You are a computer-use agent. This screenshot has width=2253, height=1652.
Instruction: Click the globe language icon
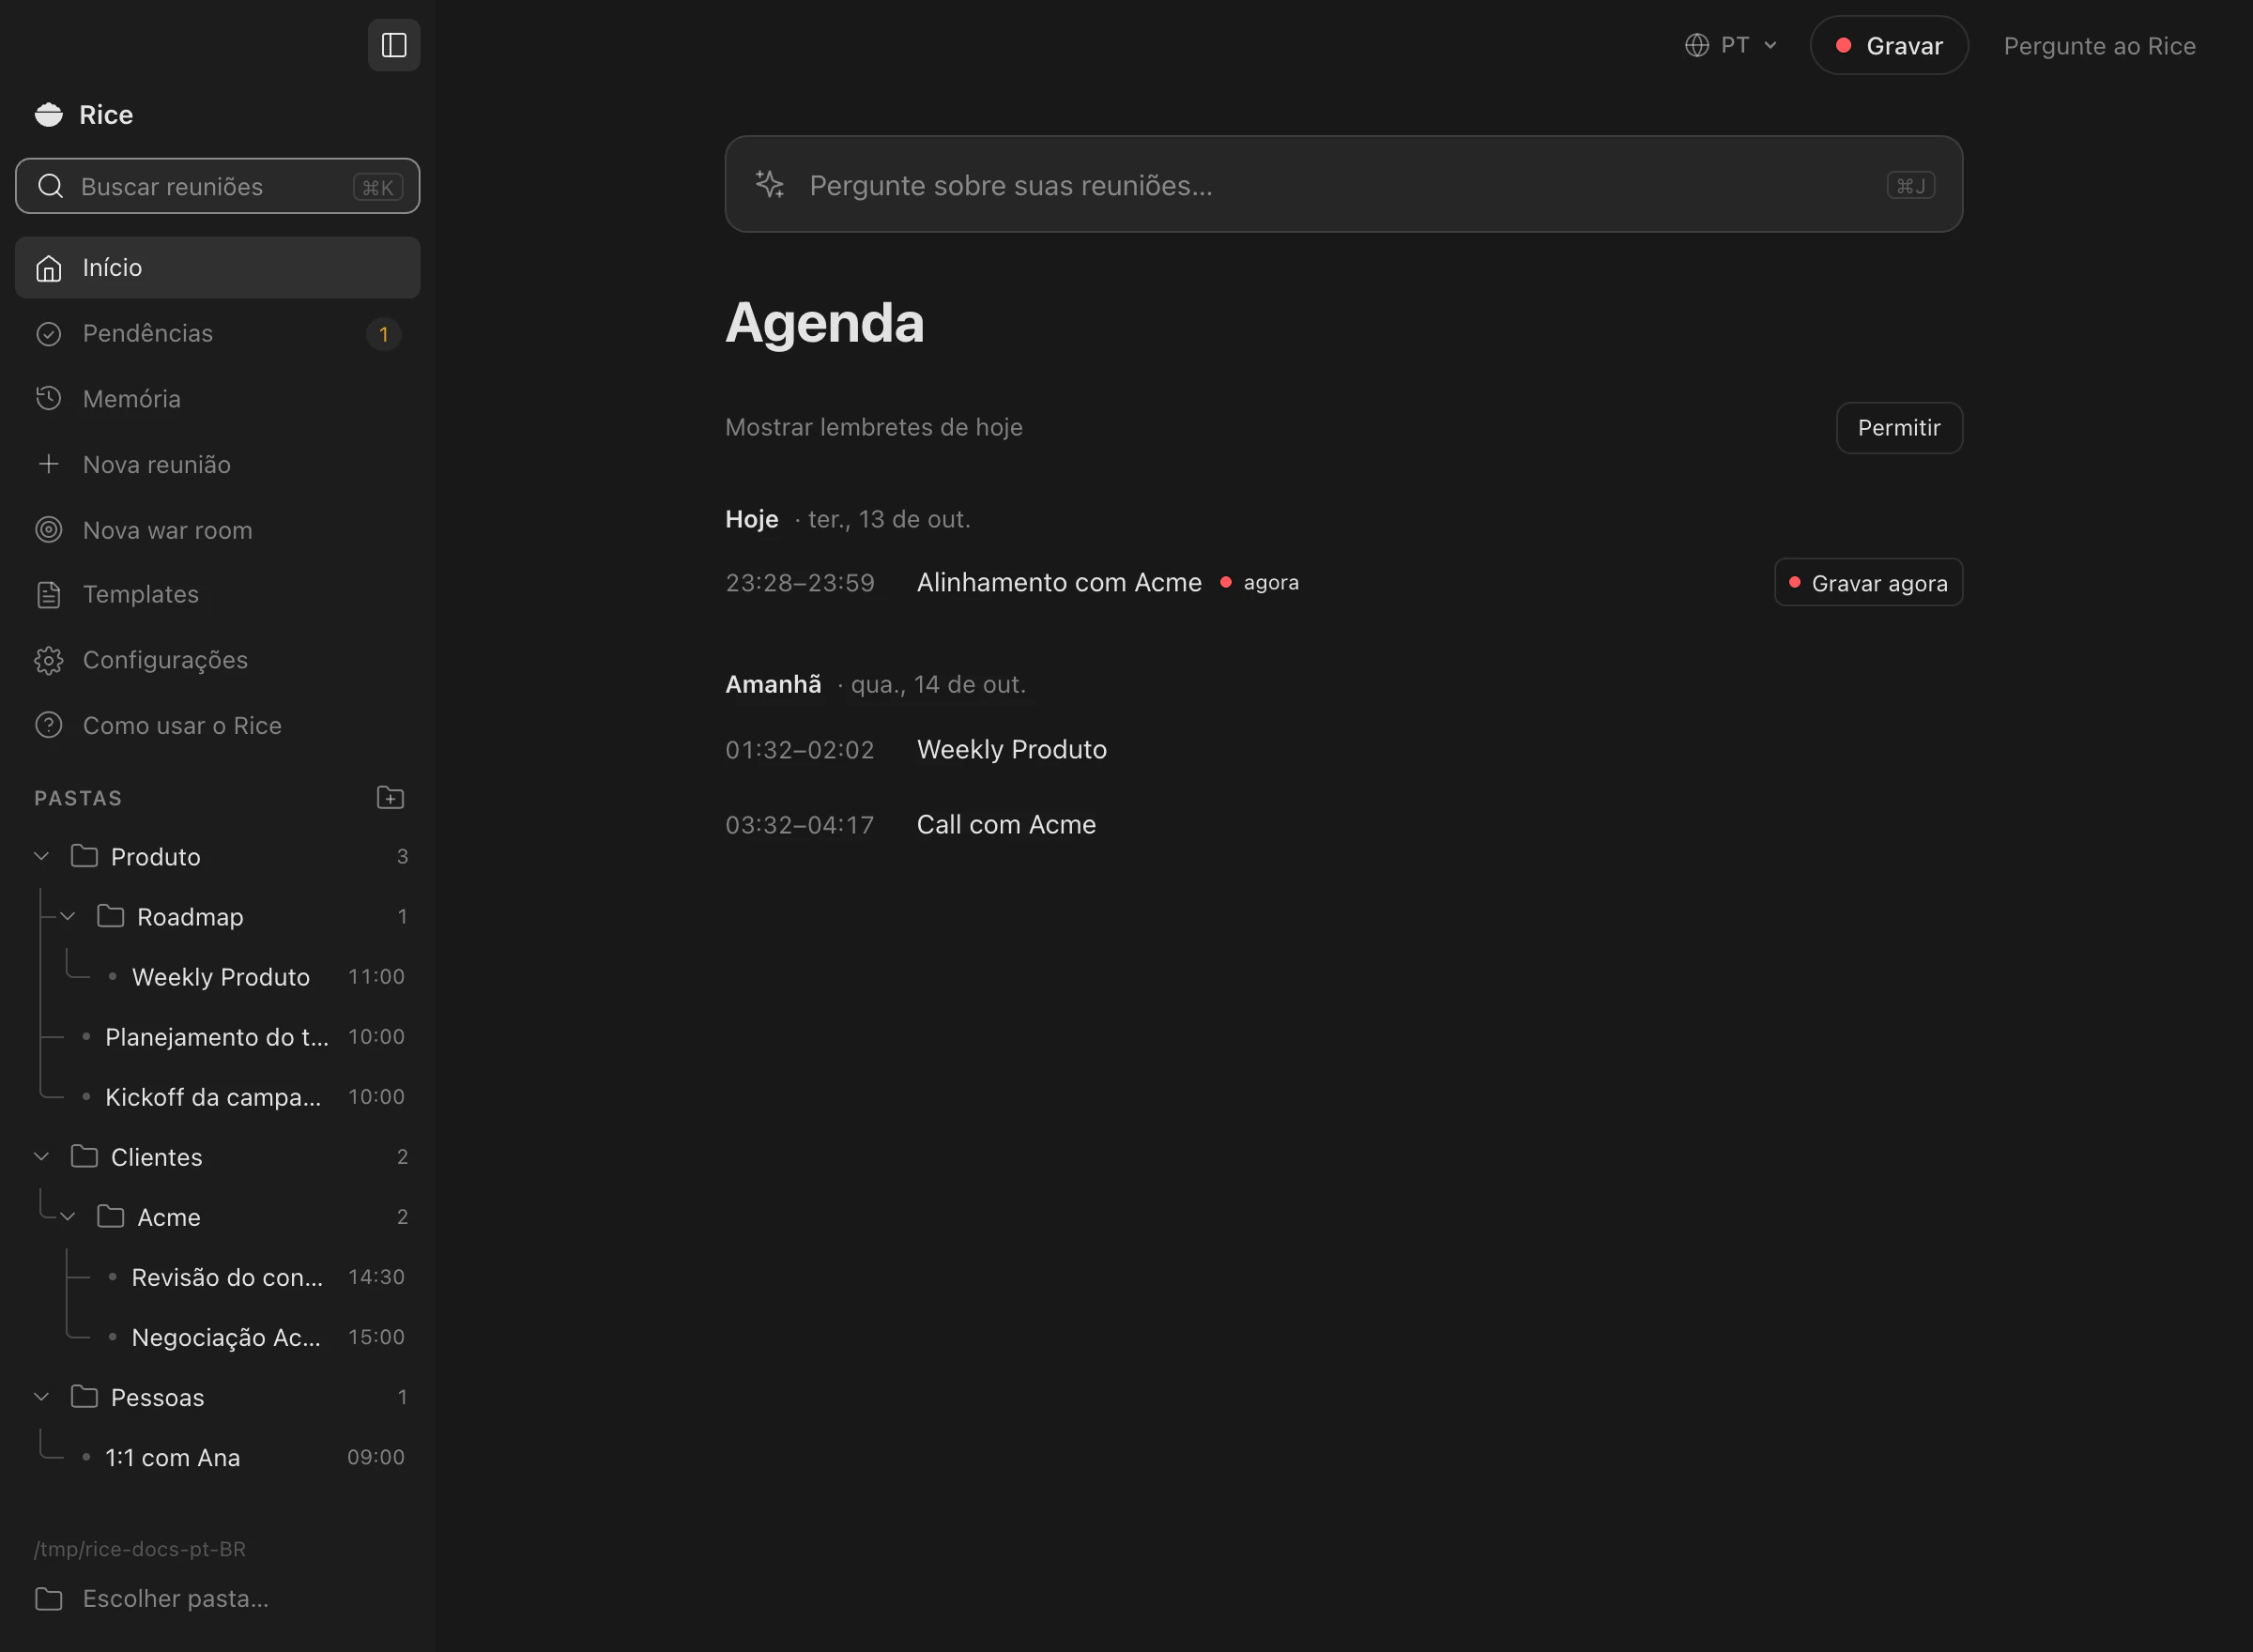tap(1696, 46)
